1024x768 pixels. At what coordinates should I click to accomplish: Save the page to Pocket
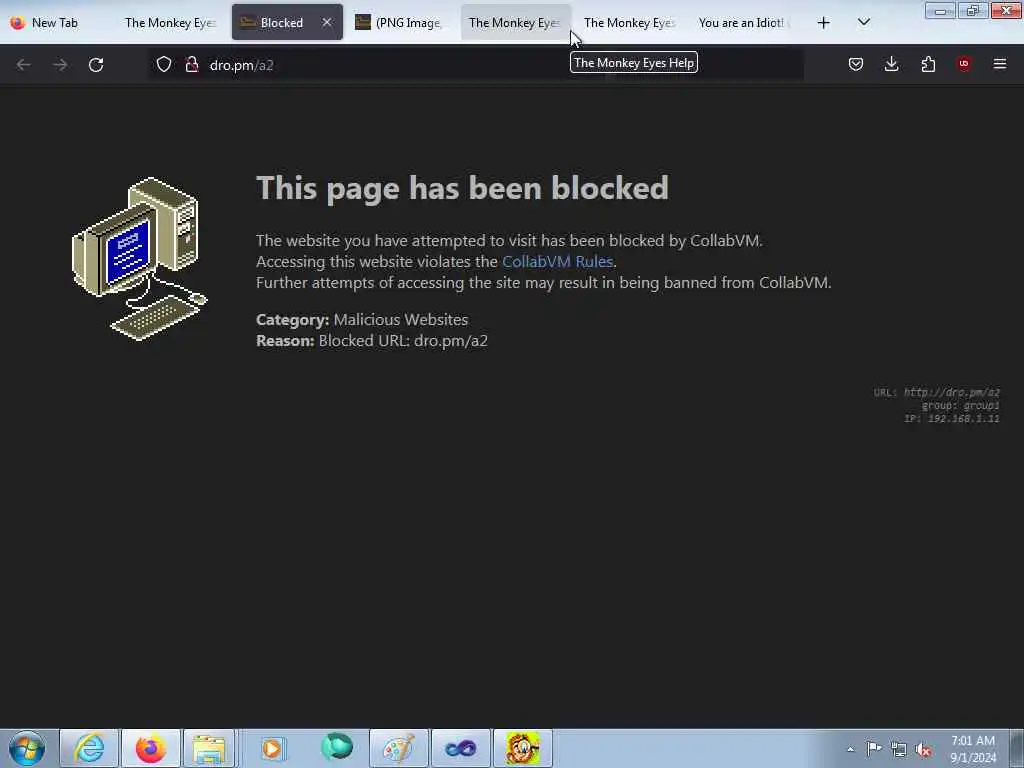[x=856, y=64]
